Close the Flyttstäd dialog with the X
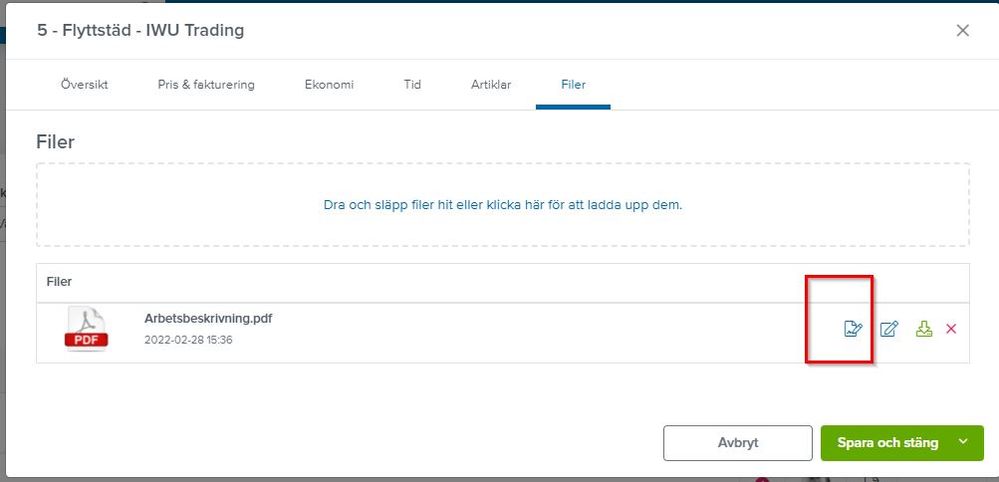This screenshot has height=482, width=999. tap(963, 31)
